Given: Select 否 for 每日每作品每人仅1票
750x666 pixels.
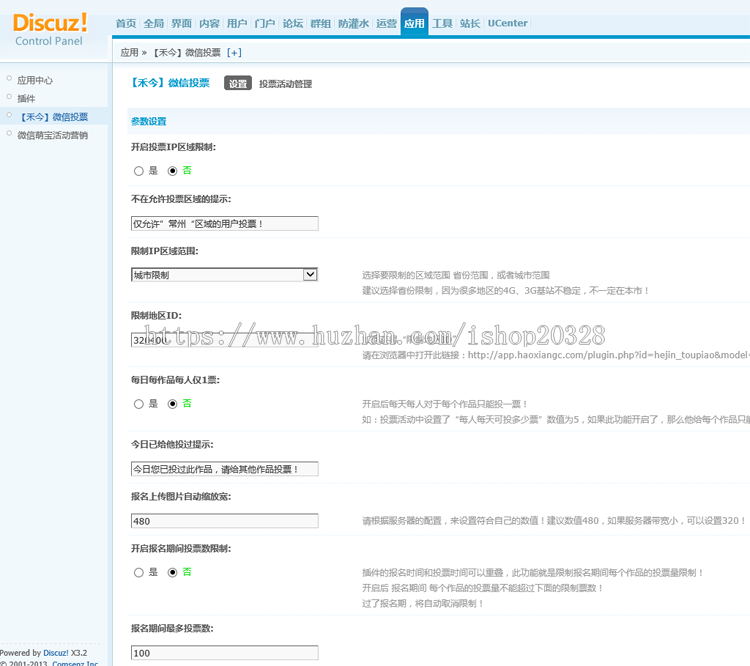Looking at the screenshot, I should click(x=172, y=404).
